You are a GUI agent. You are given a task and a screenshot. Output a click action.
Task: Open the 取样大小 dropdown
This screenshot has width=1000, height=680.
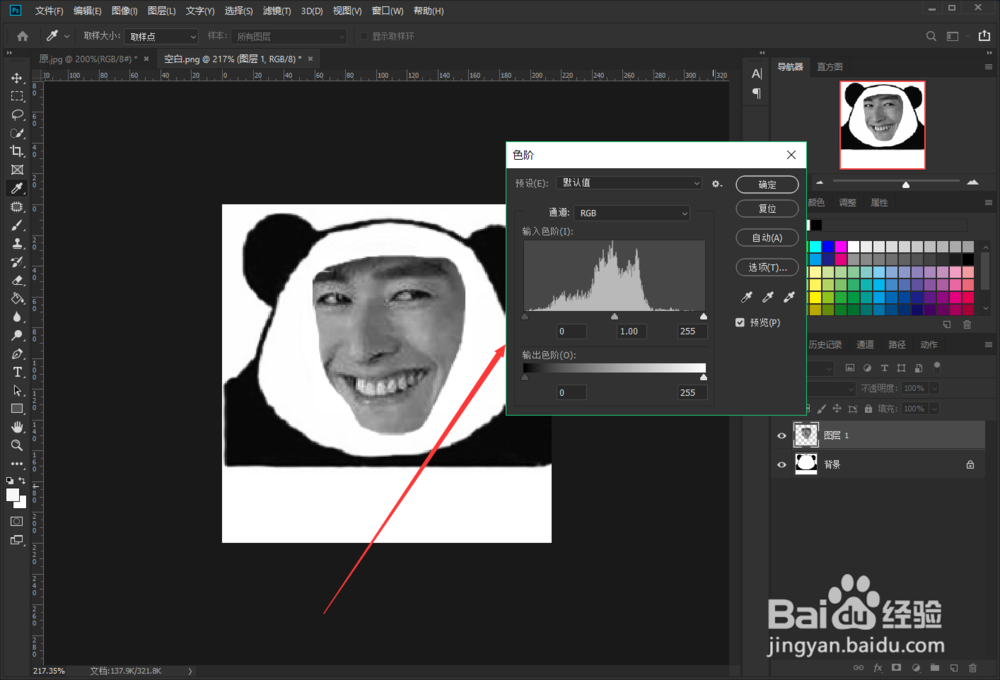[x=161, y=36]
